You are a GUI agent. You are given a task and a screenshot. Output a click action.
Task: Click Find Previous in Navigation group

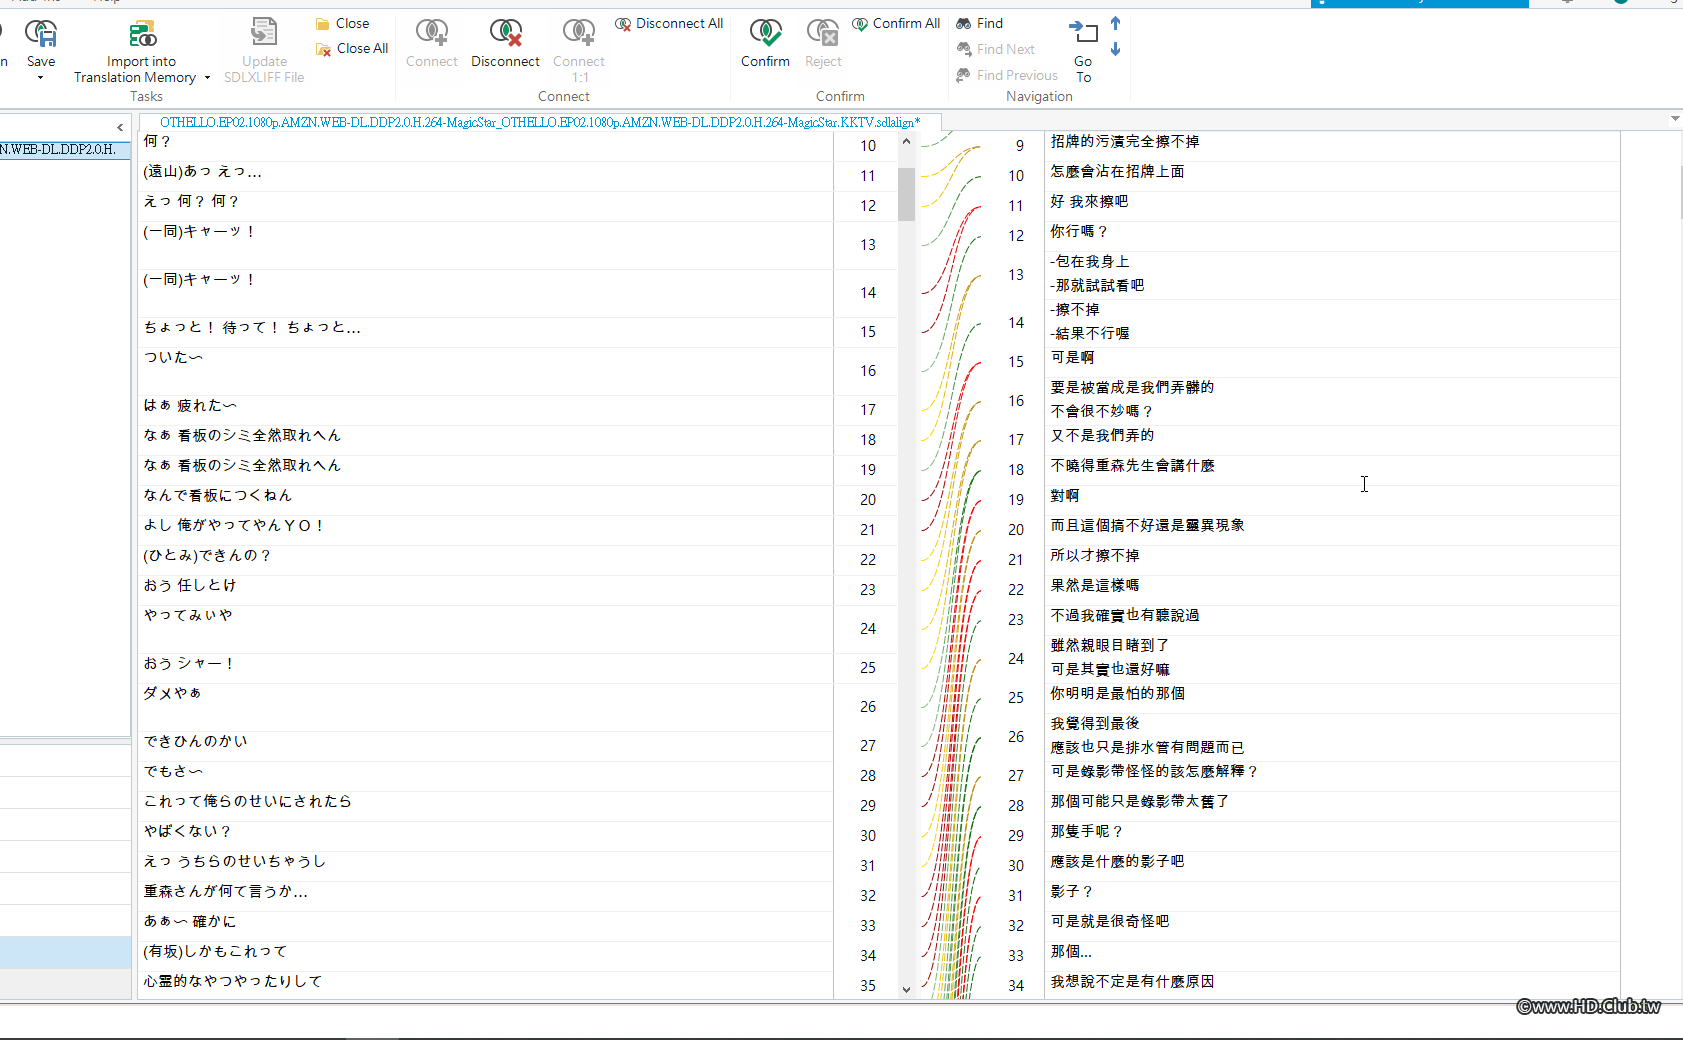[1006, 75]
